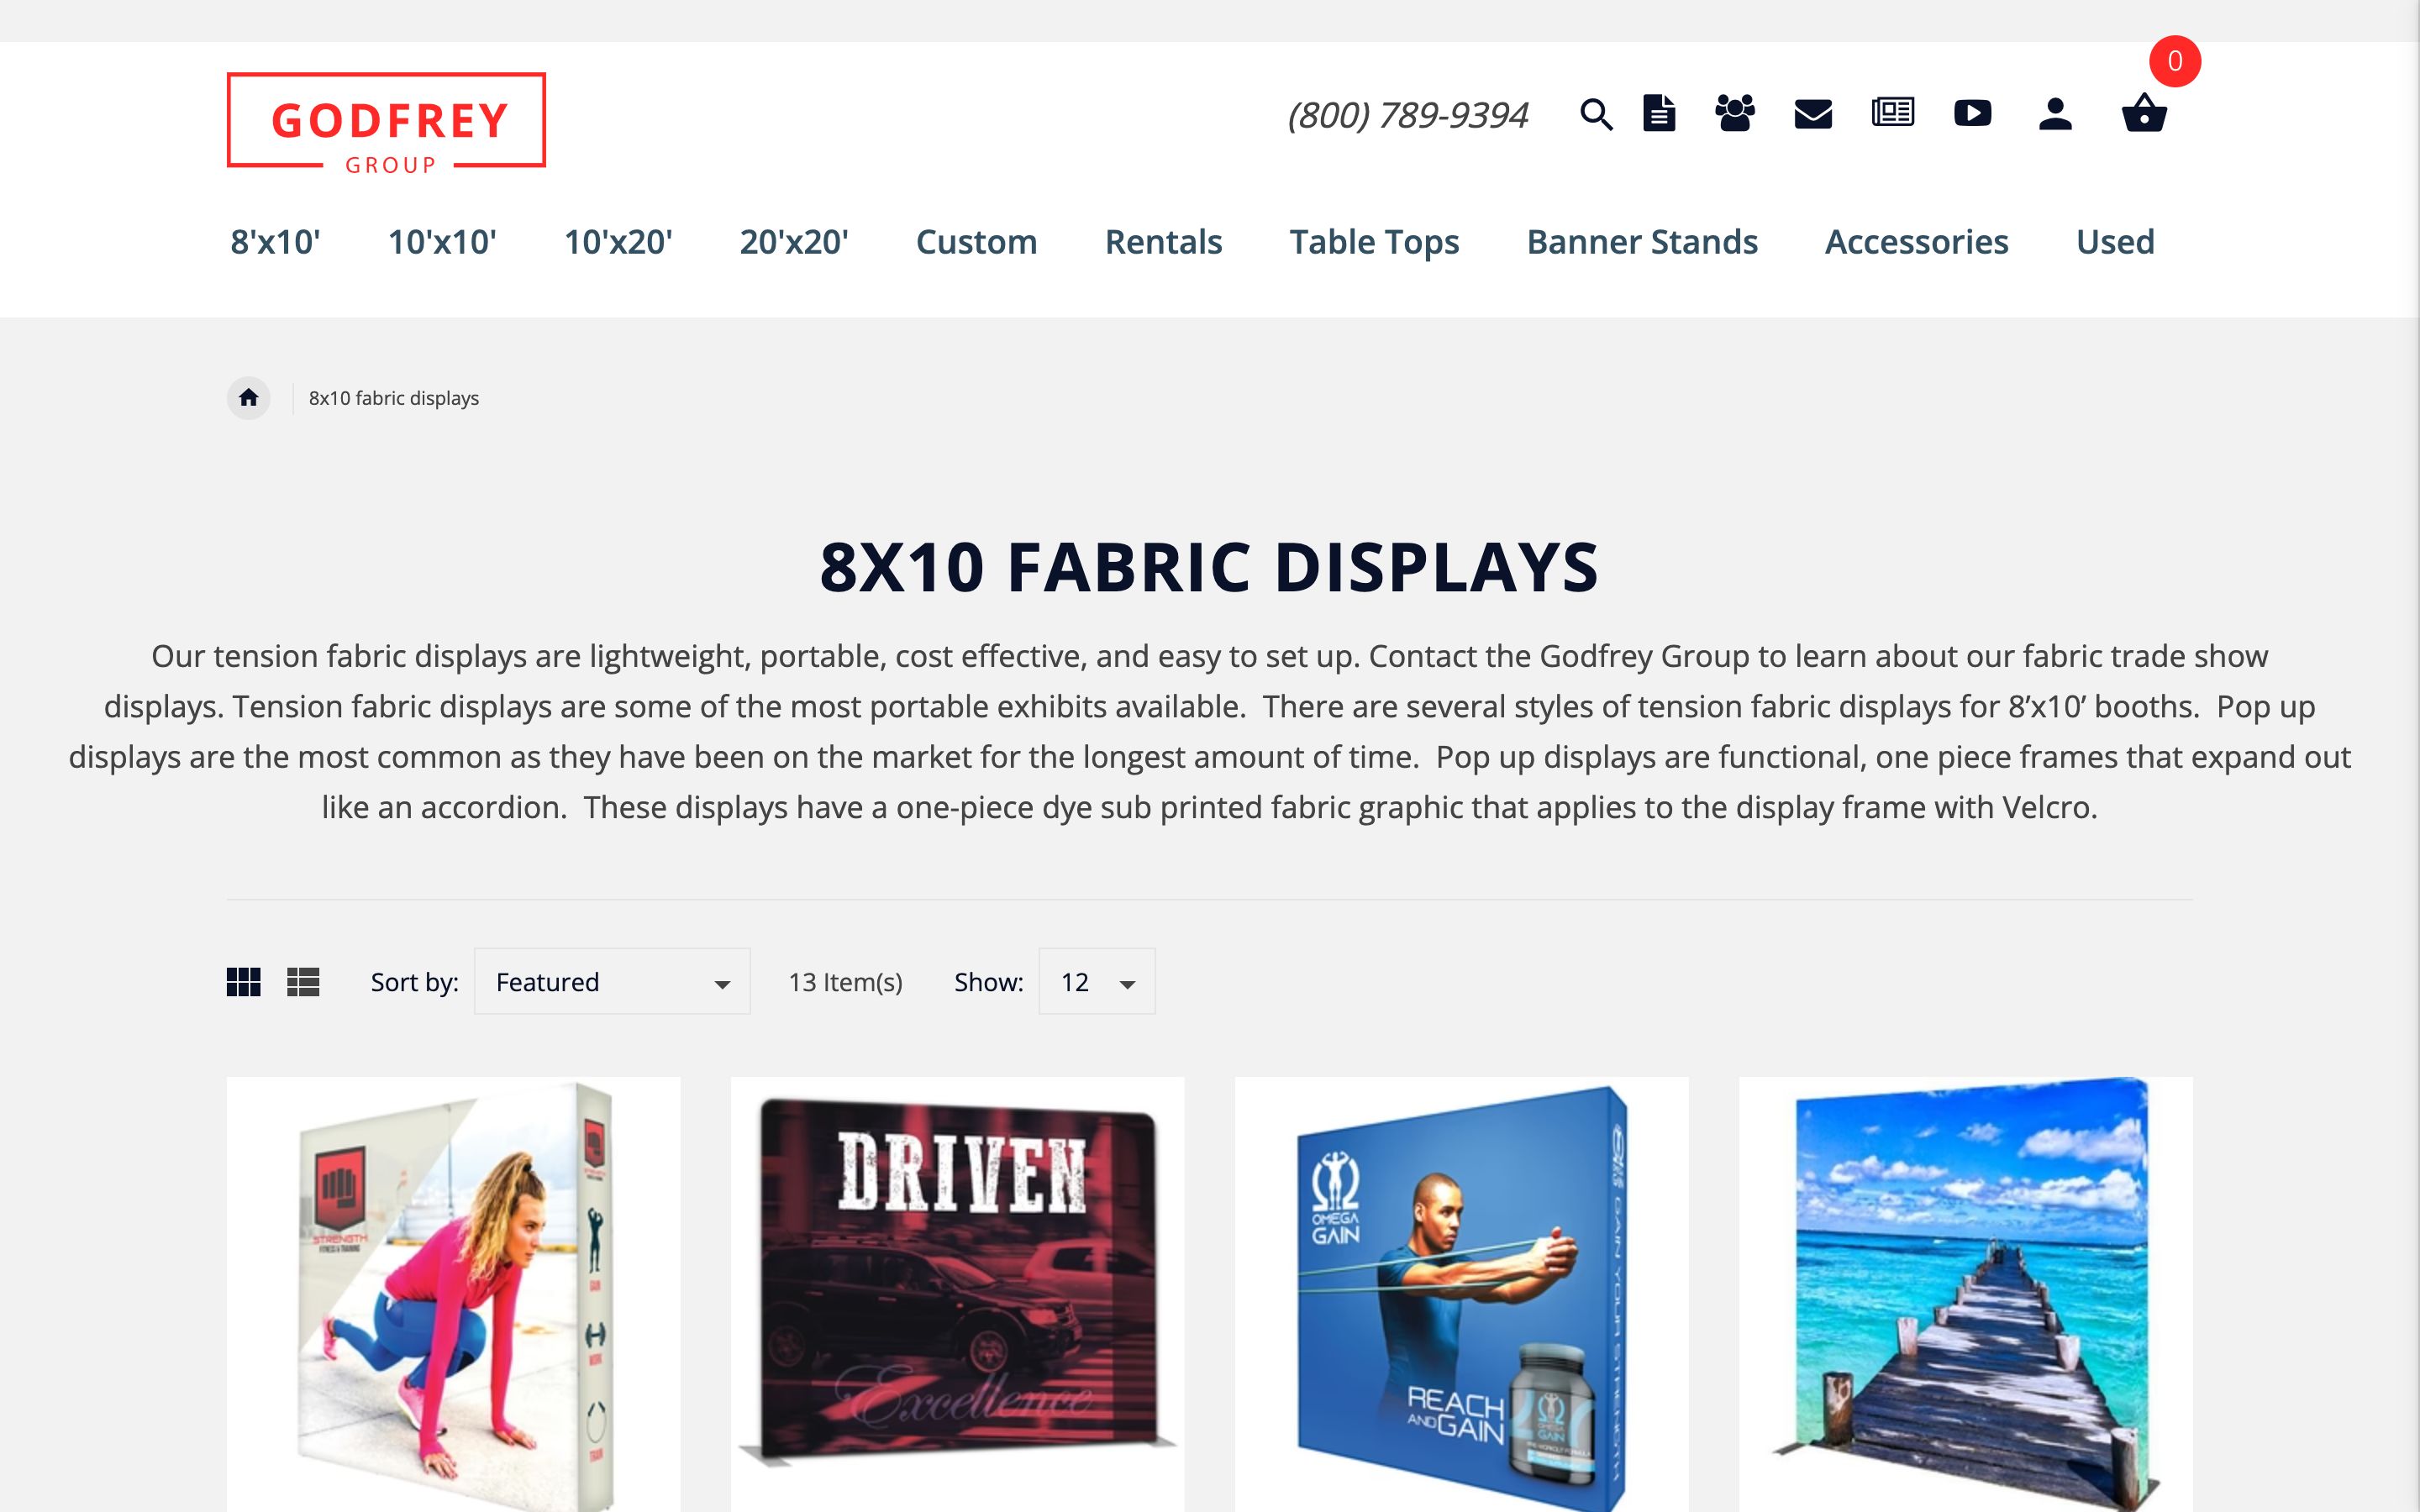Click the Godfrey Group logo

coord(386,123)
